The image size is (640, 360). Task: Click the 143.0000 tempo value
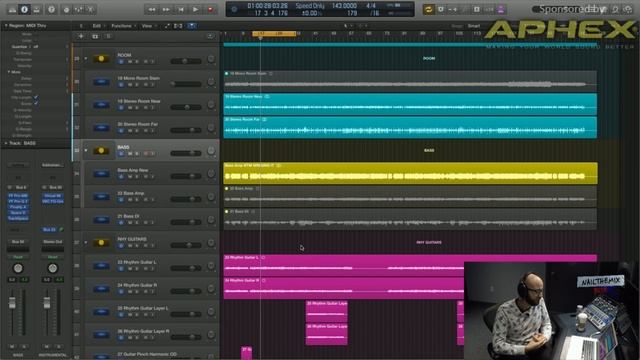point(344,6)
